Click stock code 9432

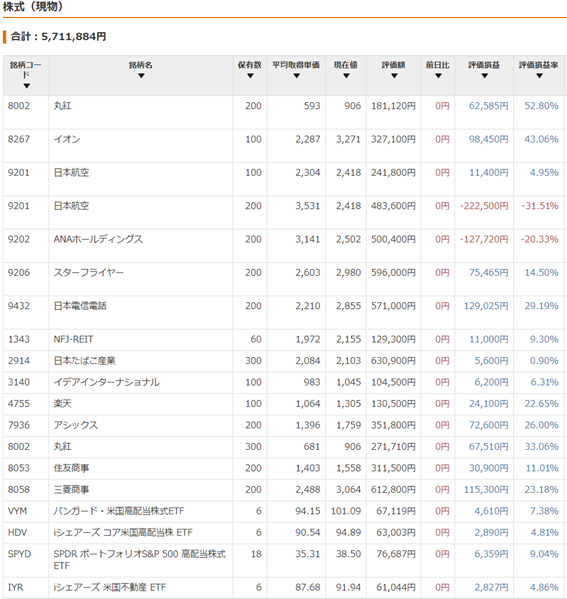coord(19,306)
